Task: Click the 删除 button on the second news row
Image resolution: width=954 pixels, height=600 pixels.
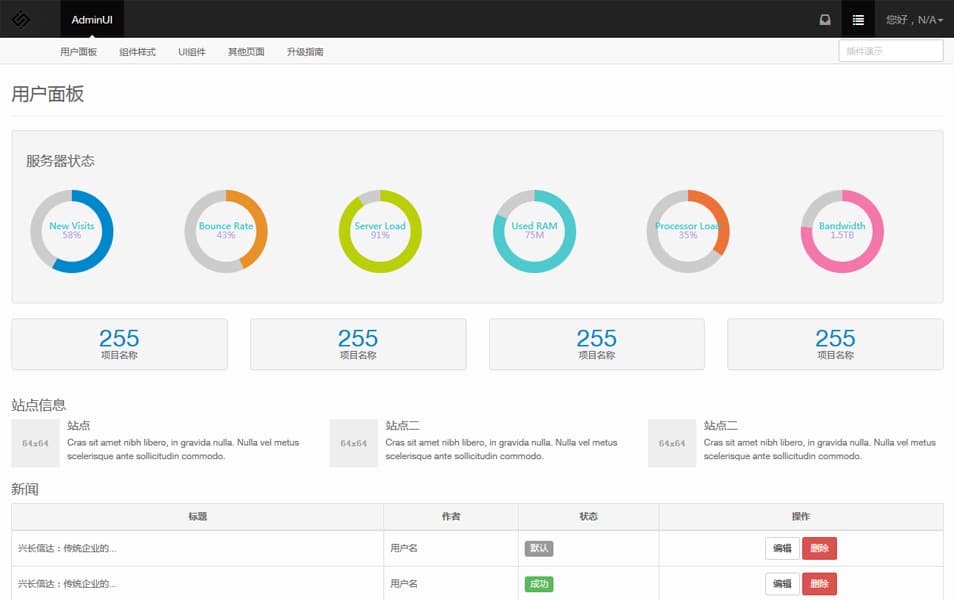Action: tap(821, 583)
